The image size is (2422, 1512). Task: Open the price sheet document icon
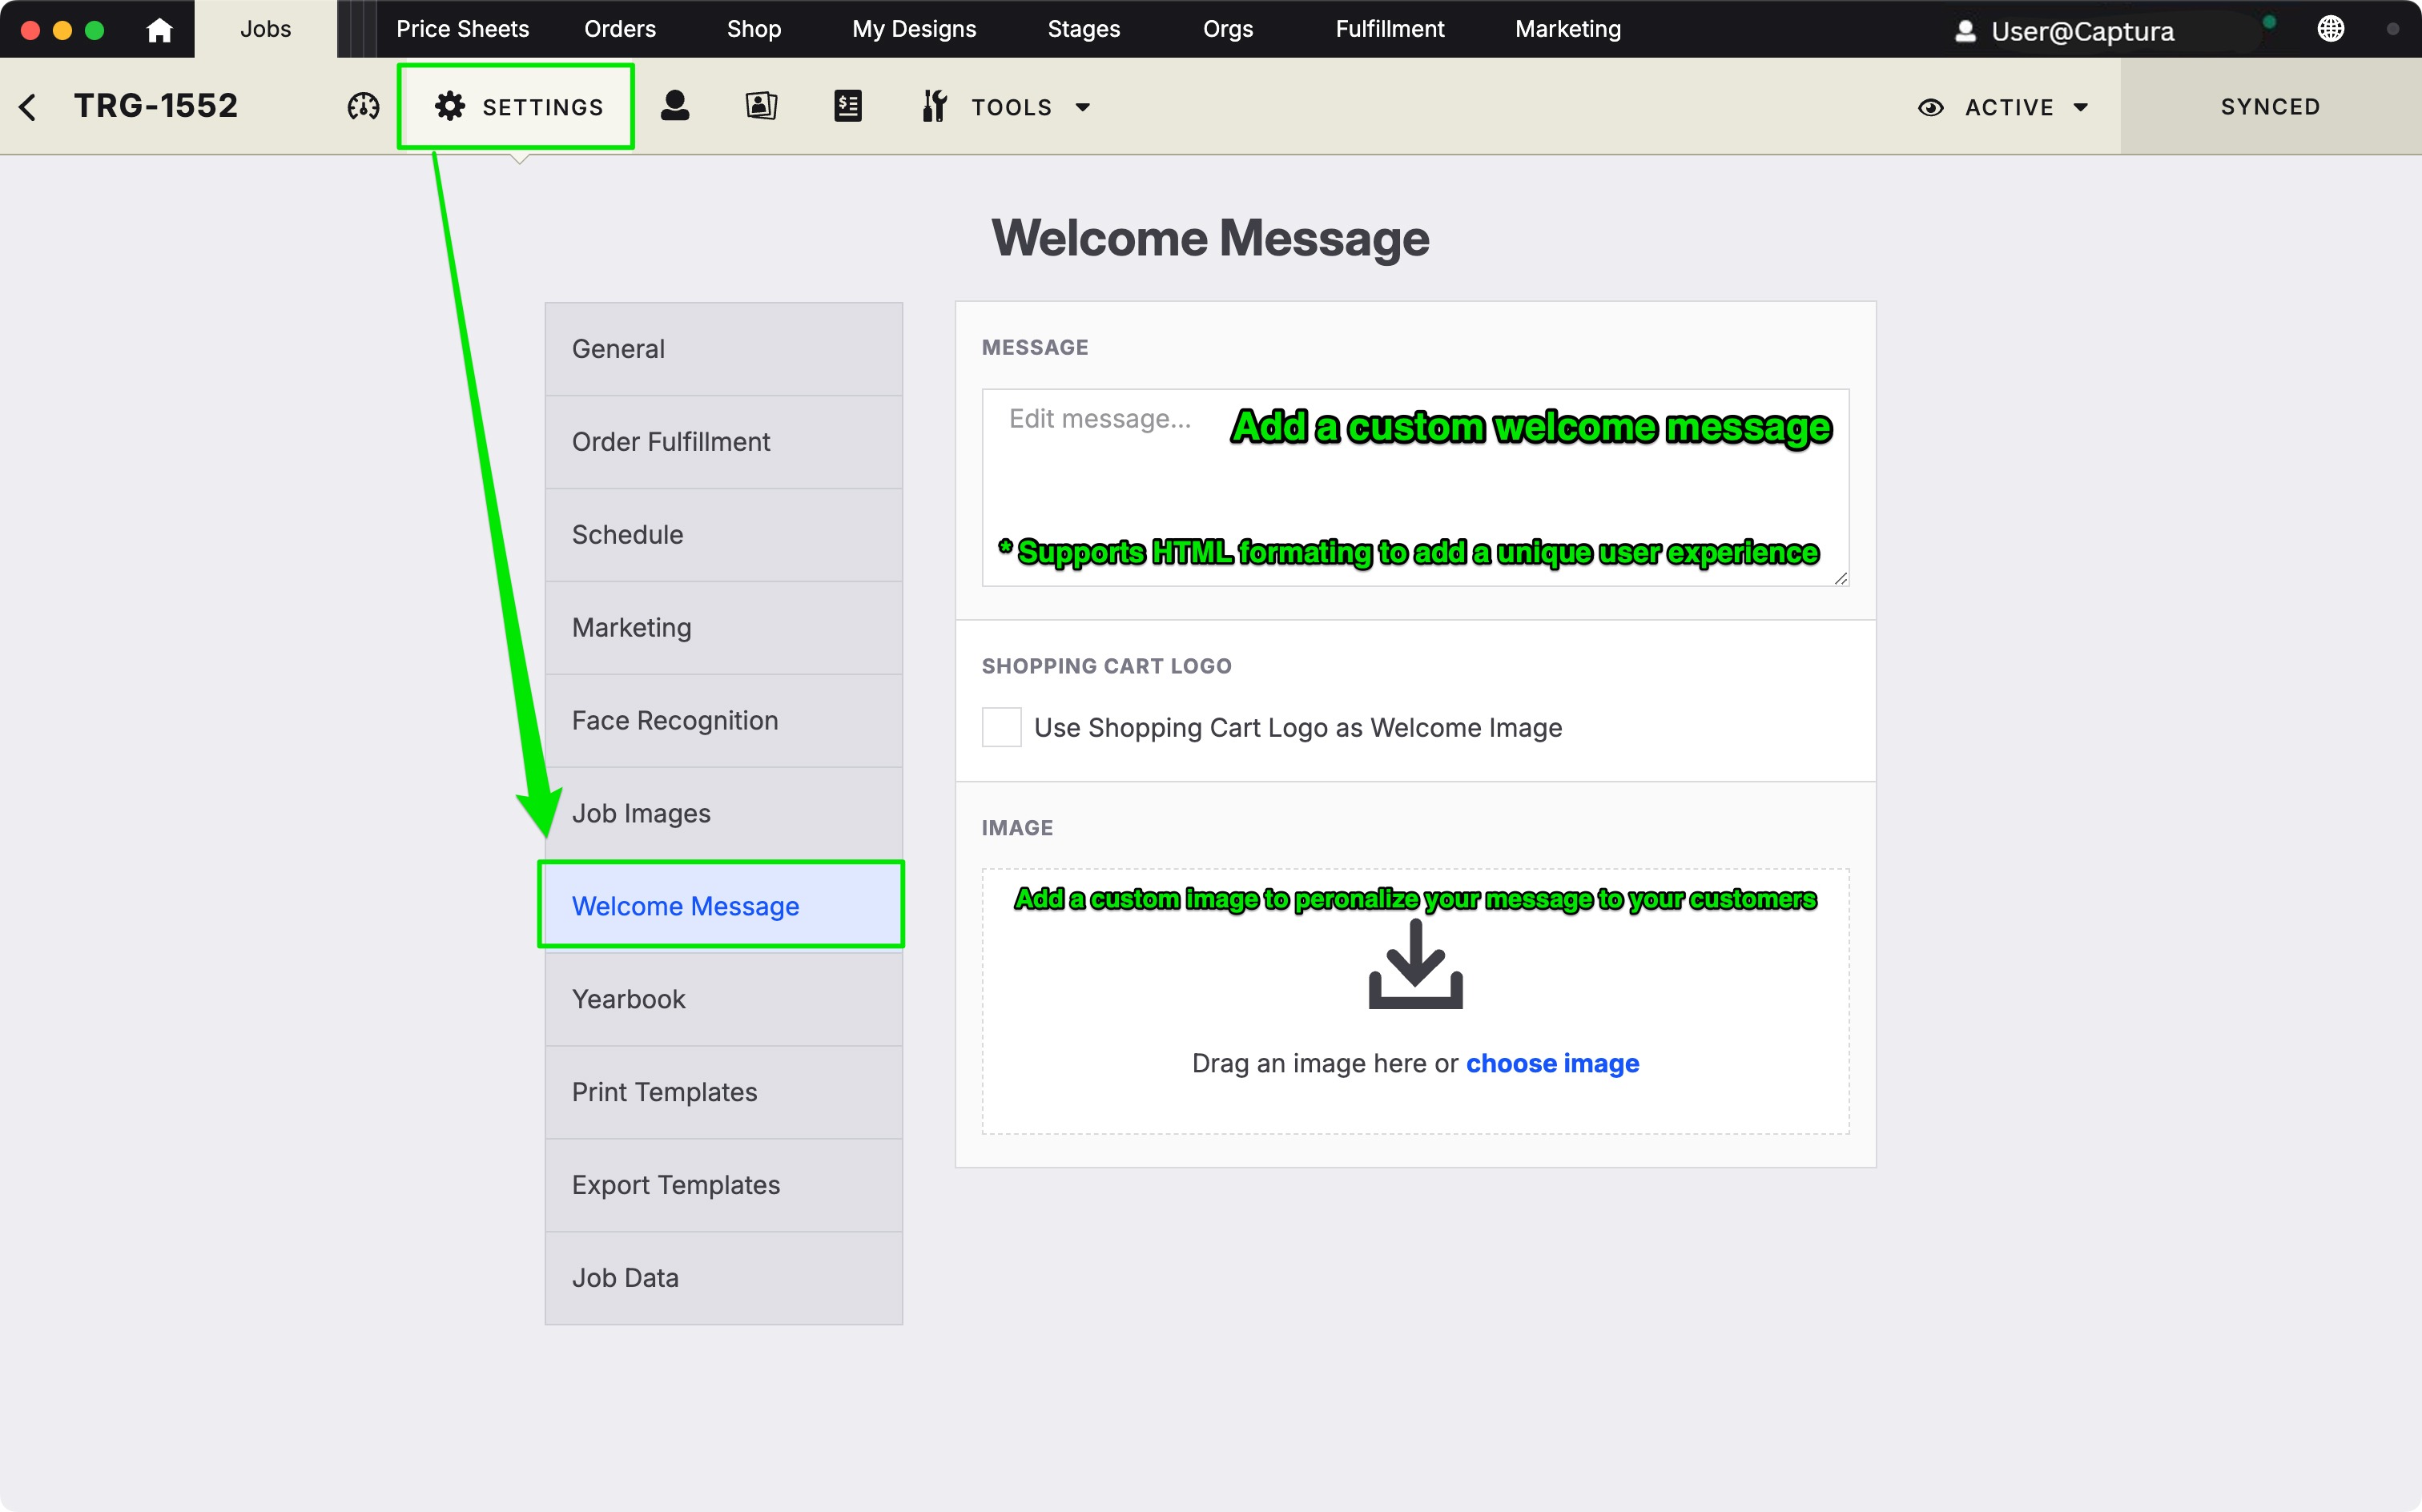point(848,106)
